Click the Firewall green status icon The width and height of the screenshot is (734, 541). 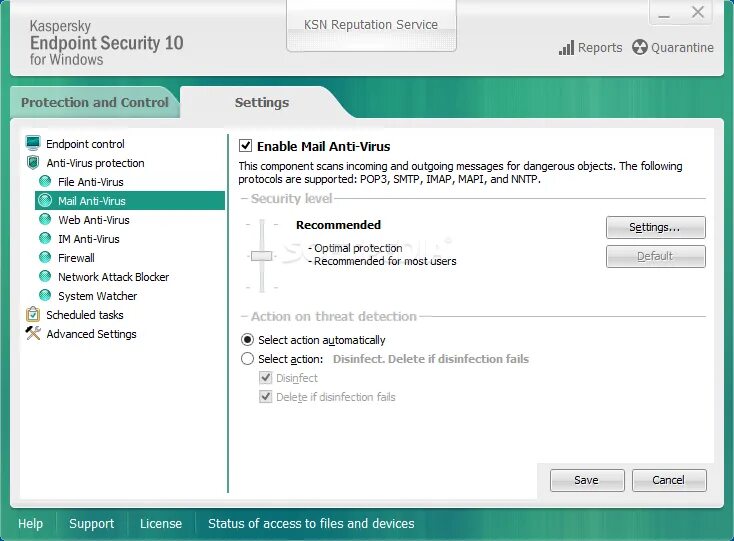tap(45, 257)
